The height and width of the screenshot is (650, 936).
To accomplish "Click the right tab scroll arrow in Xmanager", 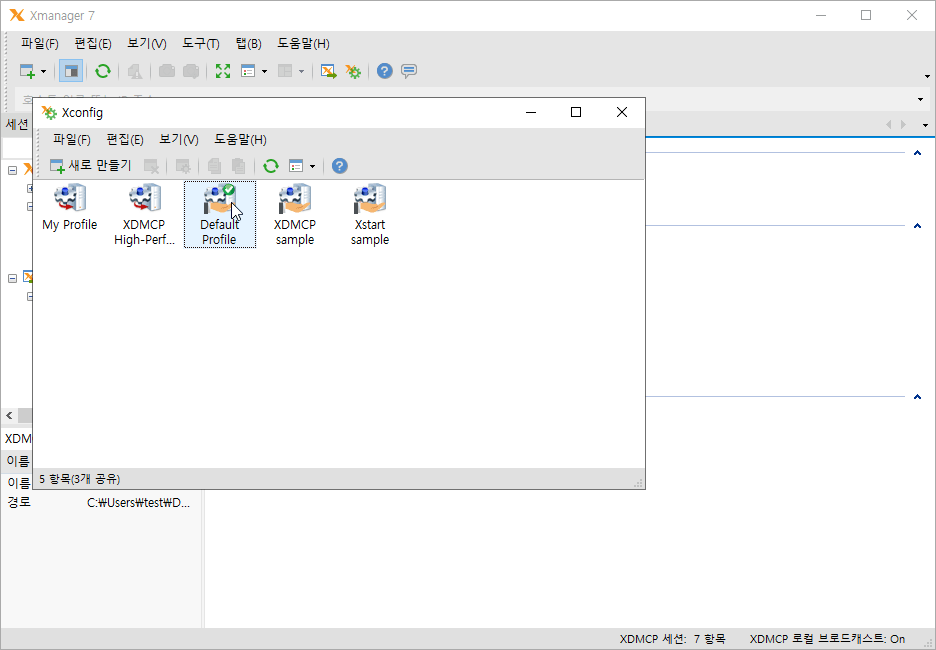I will pos(903,125).
